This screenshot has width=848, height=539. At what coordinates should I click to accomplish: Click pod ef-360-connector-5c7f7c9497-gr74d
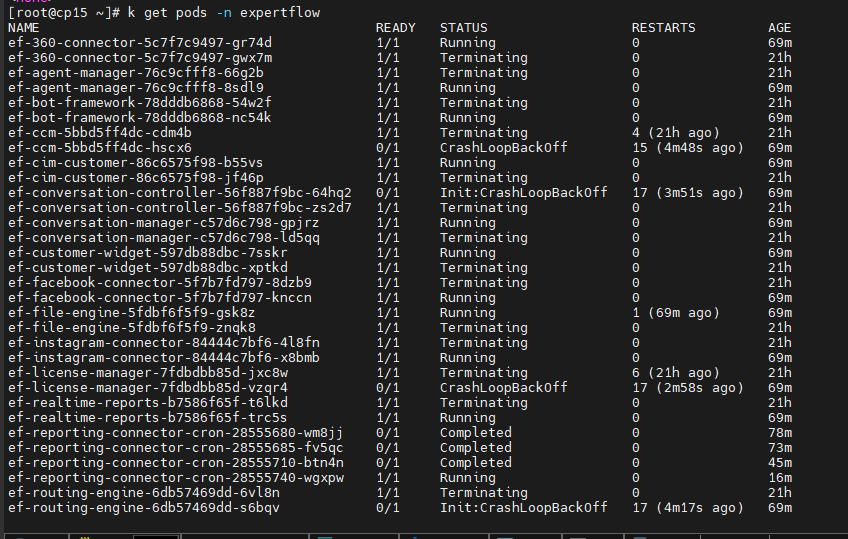[x=139, y=43]
